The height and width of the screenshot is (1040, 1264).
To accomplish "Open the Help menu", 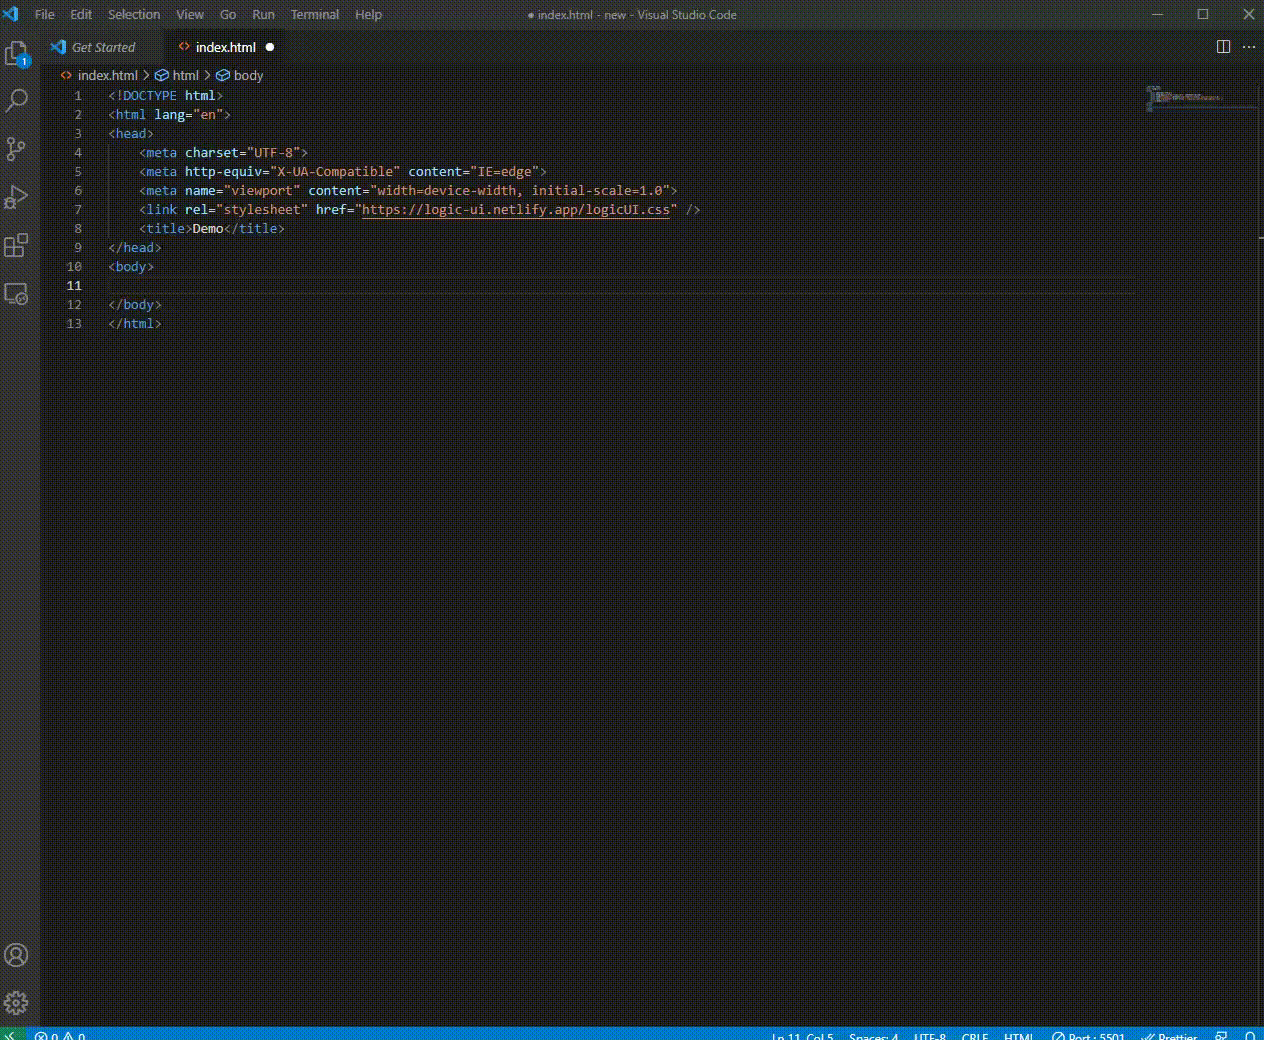I will [x=368, y=14].
